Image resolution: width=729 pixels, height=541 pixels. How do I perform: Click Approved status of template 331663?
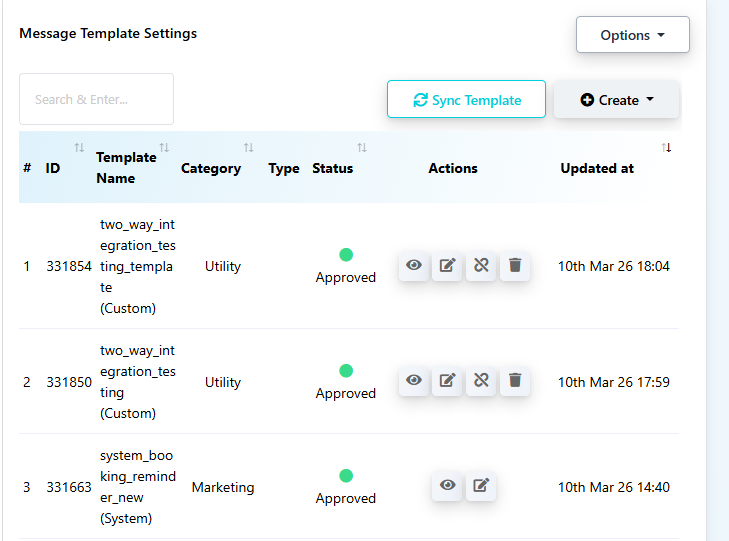(x=346, y=498)
